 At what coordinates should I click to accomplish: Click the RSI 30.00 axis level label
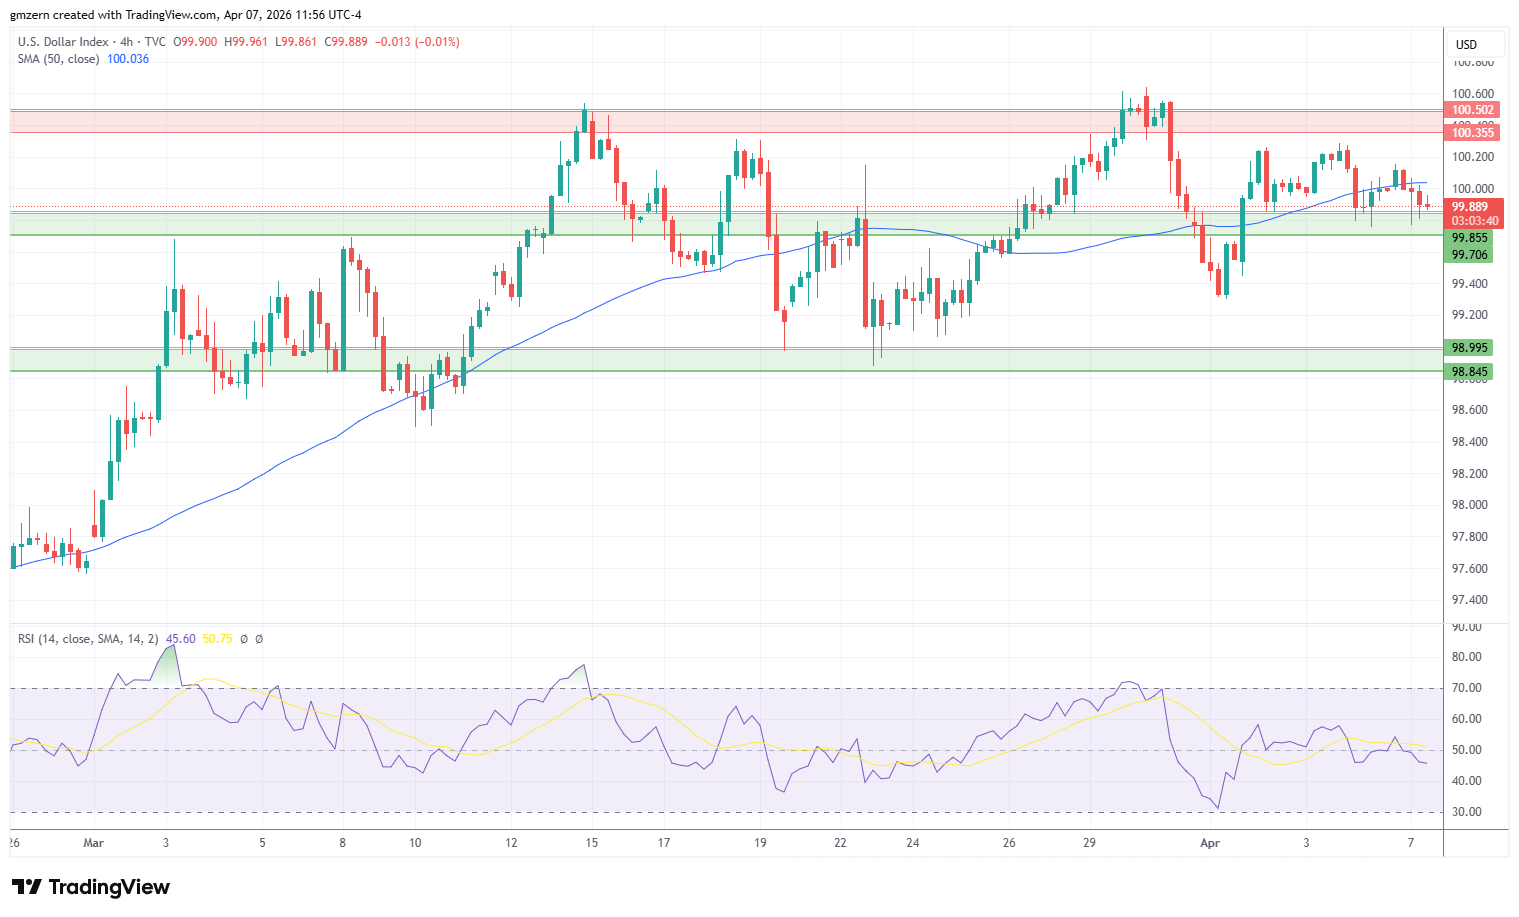1467,812
